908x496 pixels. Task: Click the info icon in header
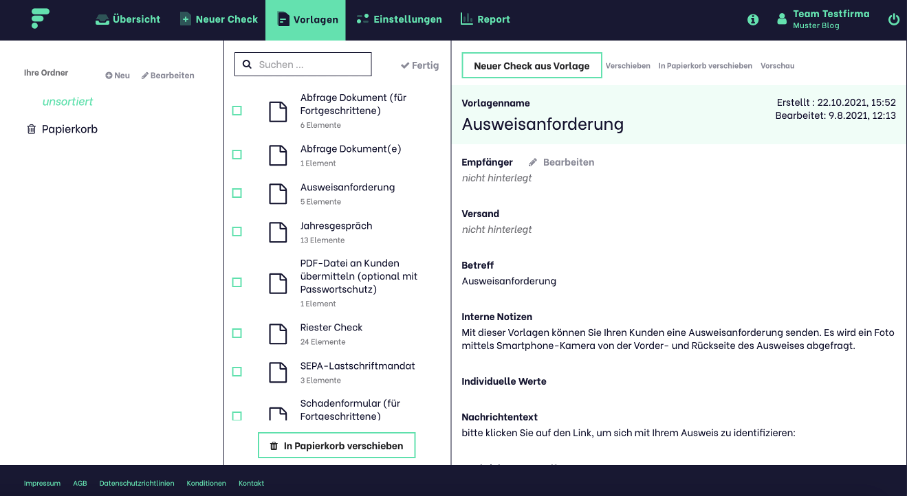point(753,19)
